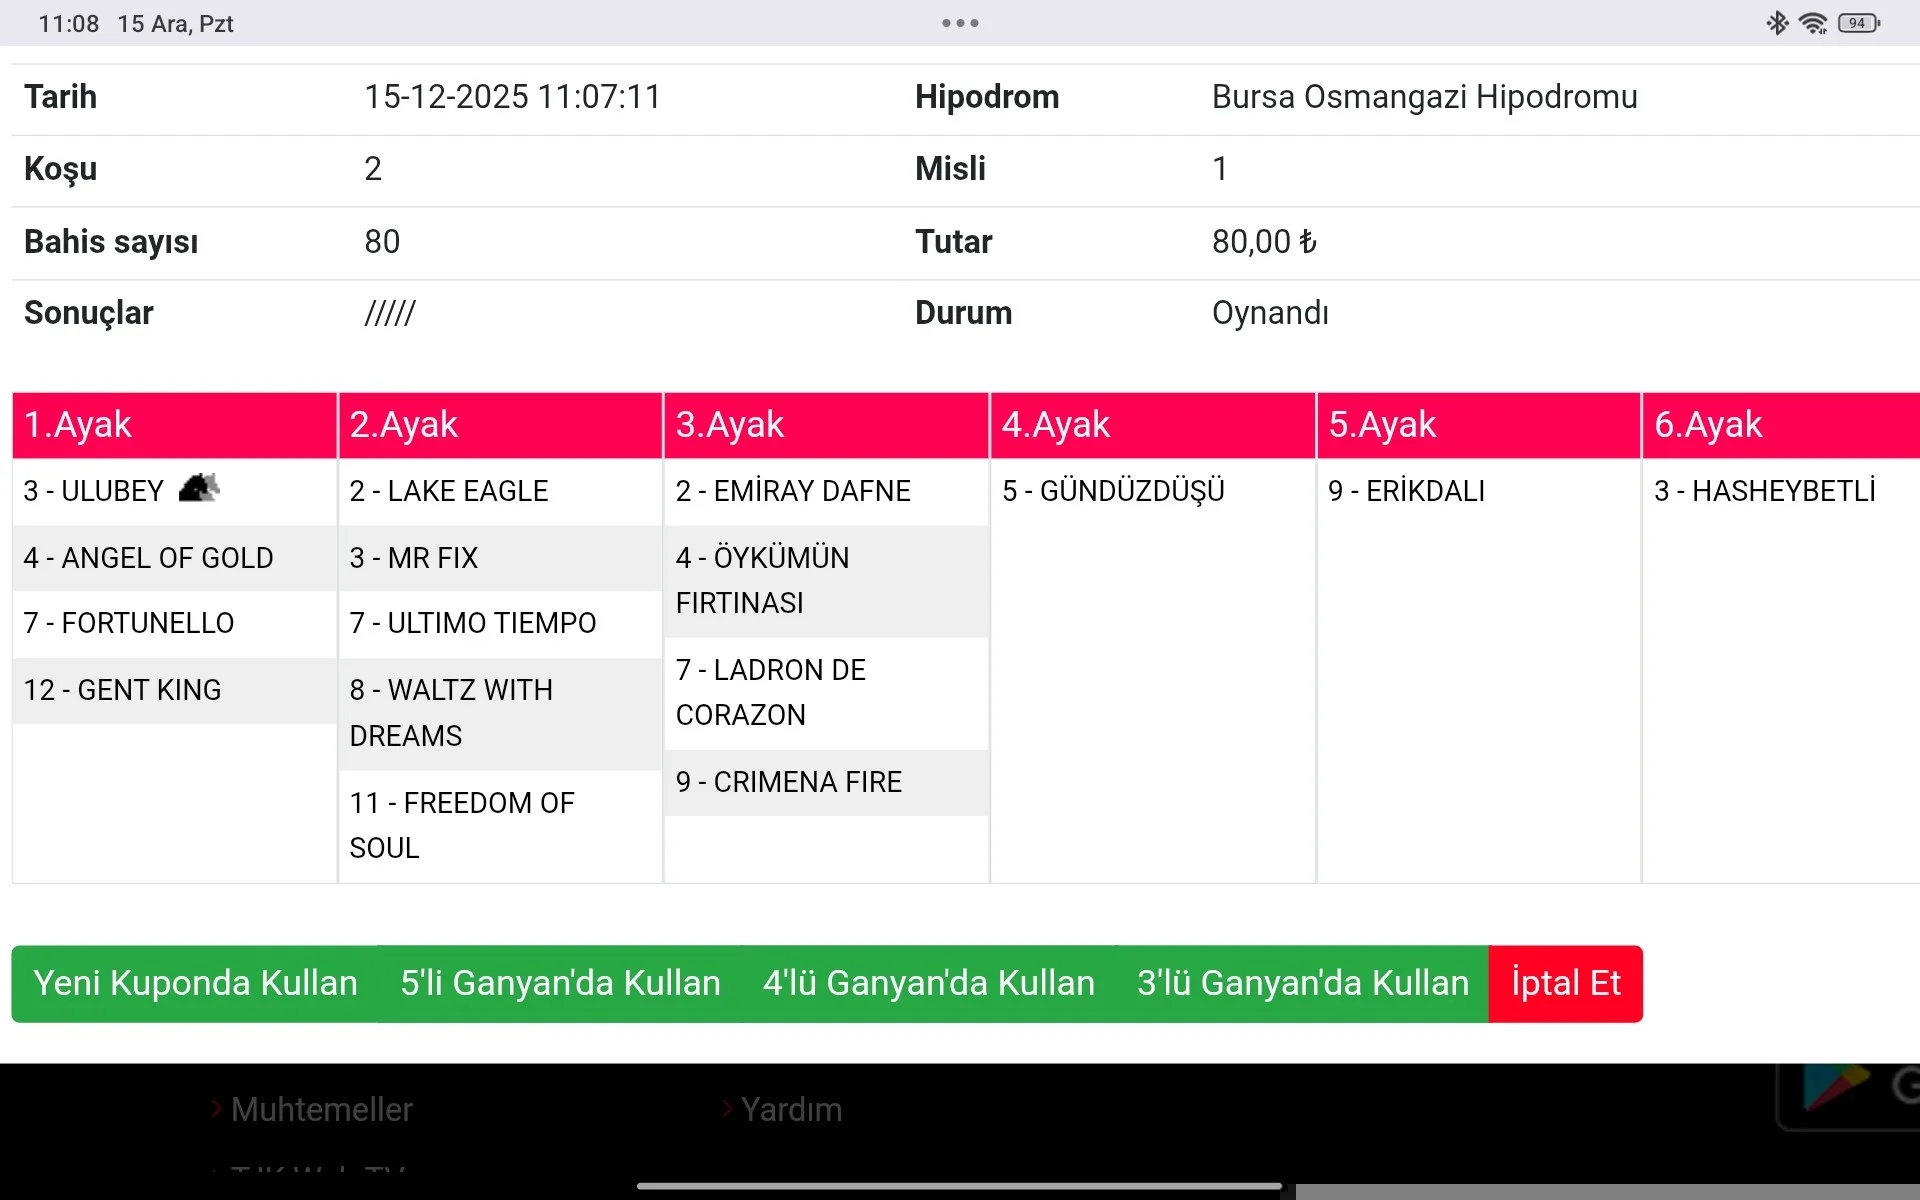Open the Yardım footer link

coord(791,1109)
